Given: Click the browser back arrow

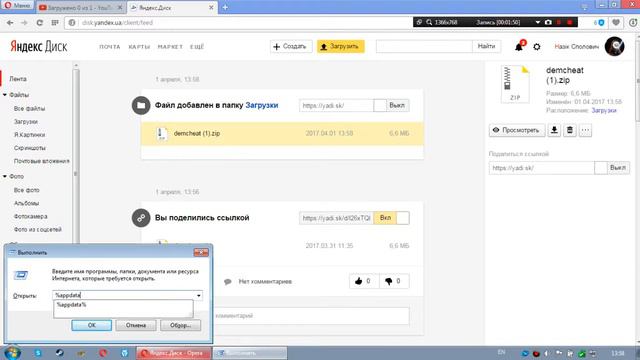Looking at the screenshot, I should (10, 23).
